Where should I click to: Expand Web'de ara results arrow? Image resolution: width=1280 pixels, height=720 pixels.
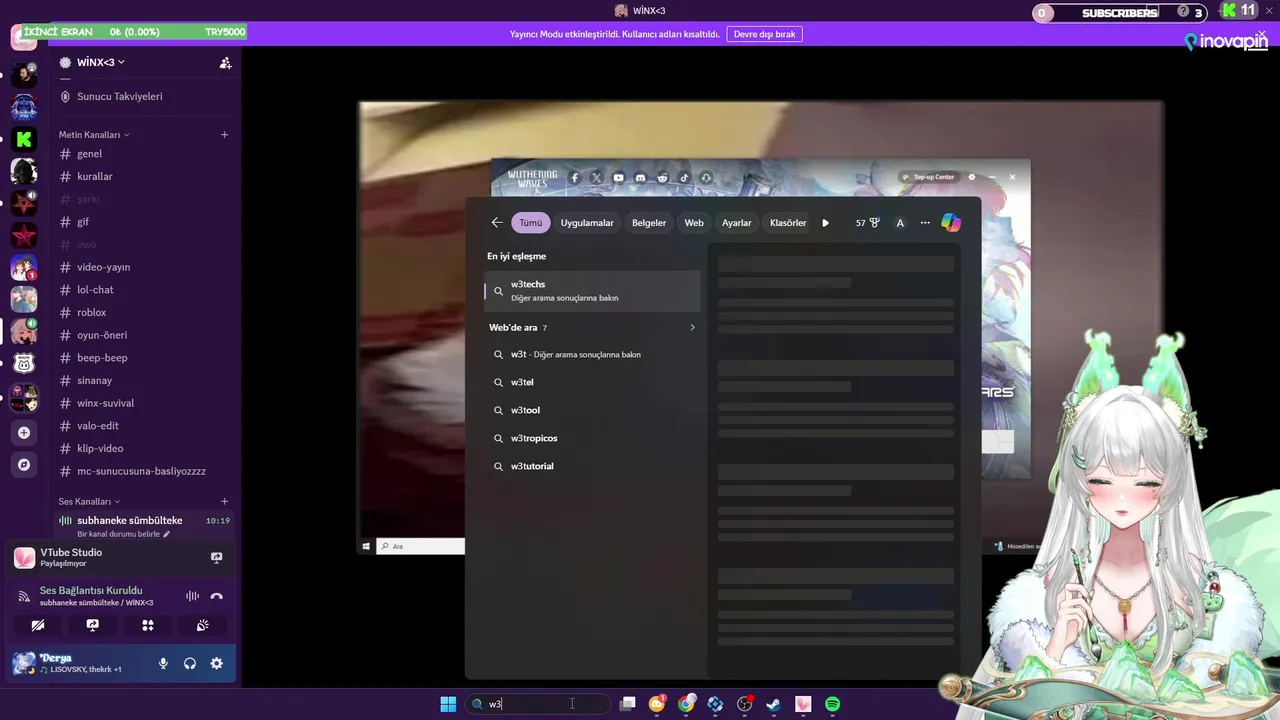pos(692,327)
